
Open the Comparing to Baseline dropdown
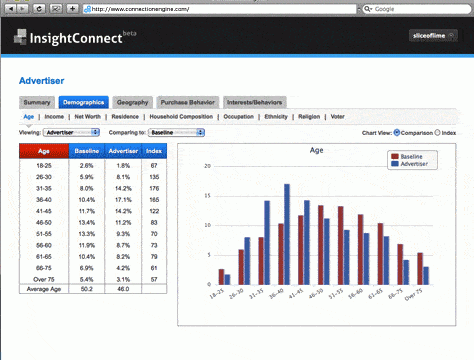[176, 133]
